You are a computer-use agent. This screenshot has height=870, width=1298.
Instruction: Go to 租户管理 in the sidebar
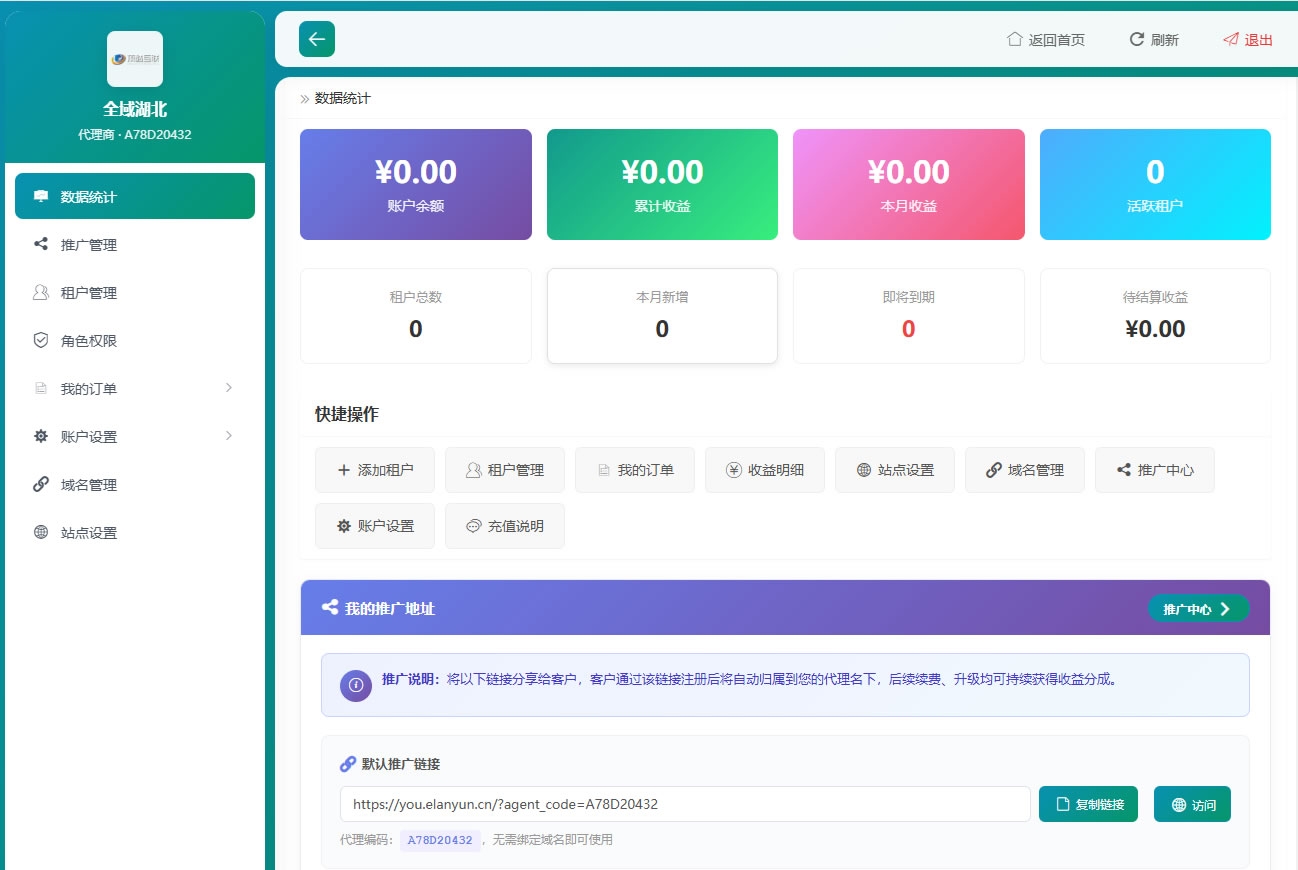(x=135, y=292)
